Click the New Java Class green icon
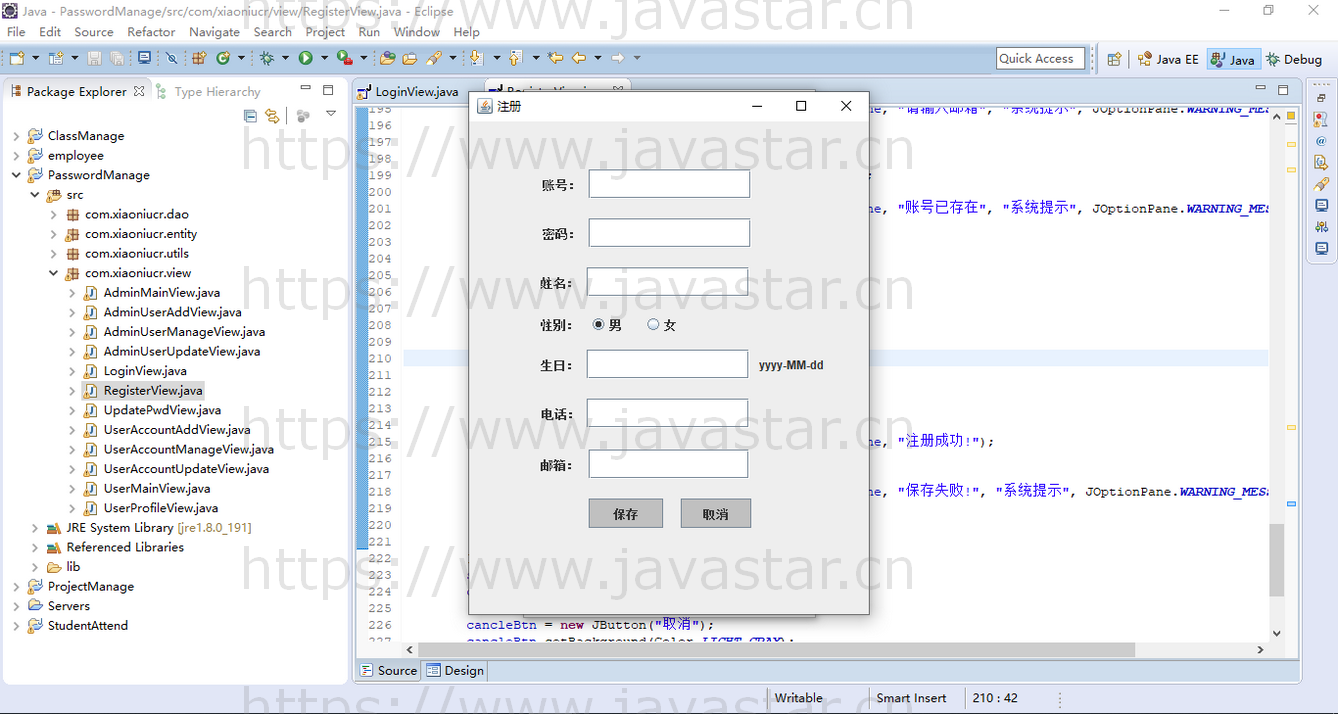This screenshot has width=1338, height=714. click(x=222, y=58)
